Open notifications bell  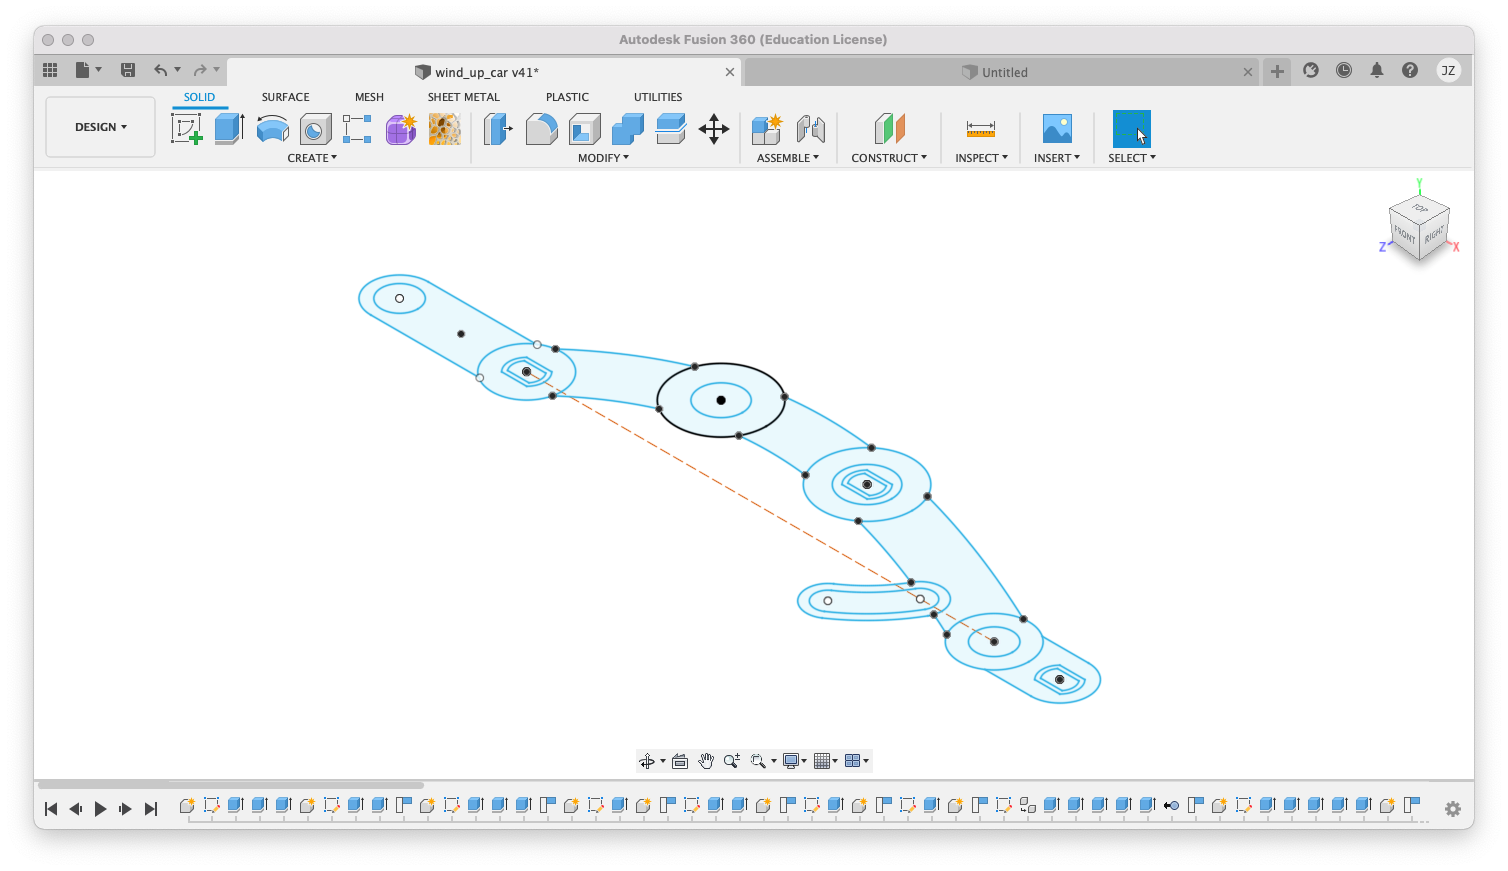[1377, 70]
